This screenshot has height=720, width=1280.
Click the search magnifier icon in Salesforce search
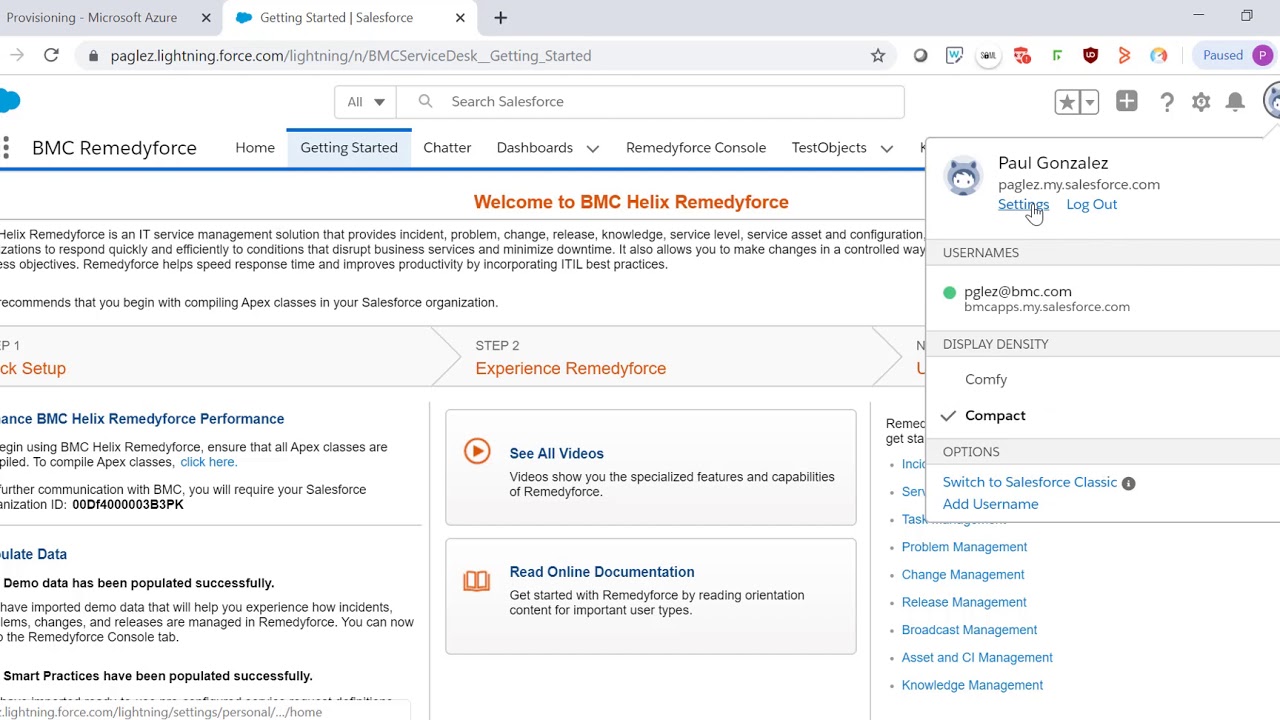425,101
